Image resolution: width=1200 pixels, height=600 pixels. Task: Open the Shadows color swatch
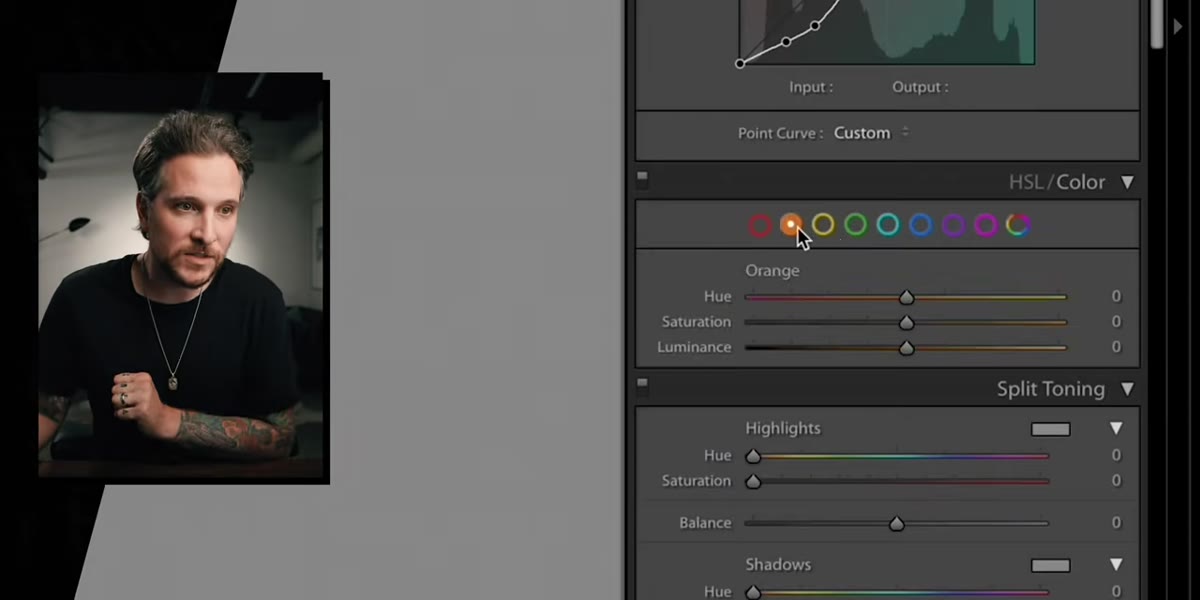1051,566
